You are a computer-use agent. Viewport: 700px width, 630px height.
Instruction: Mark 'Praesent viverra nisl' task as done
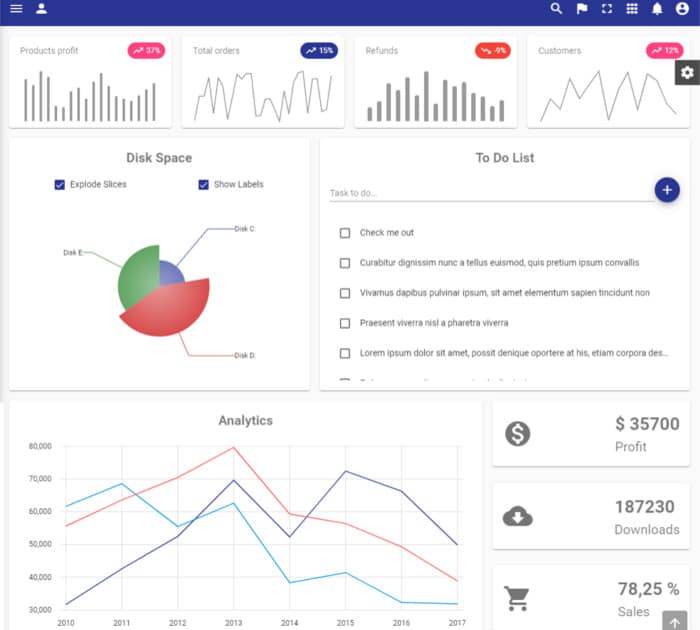point(345,323)
